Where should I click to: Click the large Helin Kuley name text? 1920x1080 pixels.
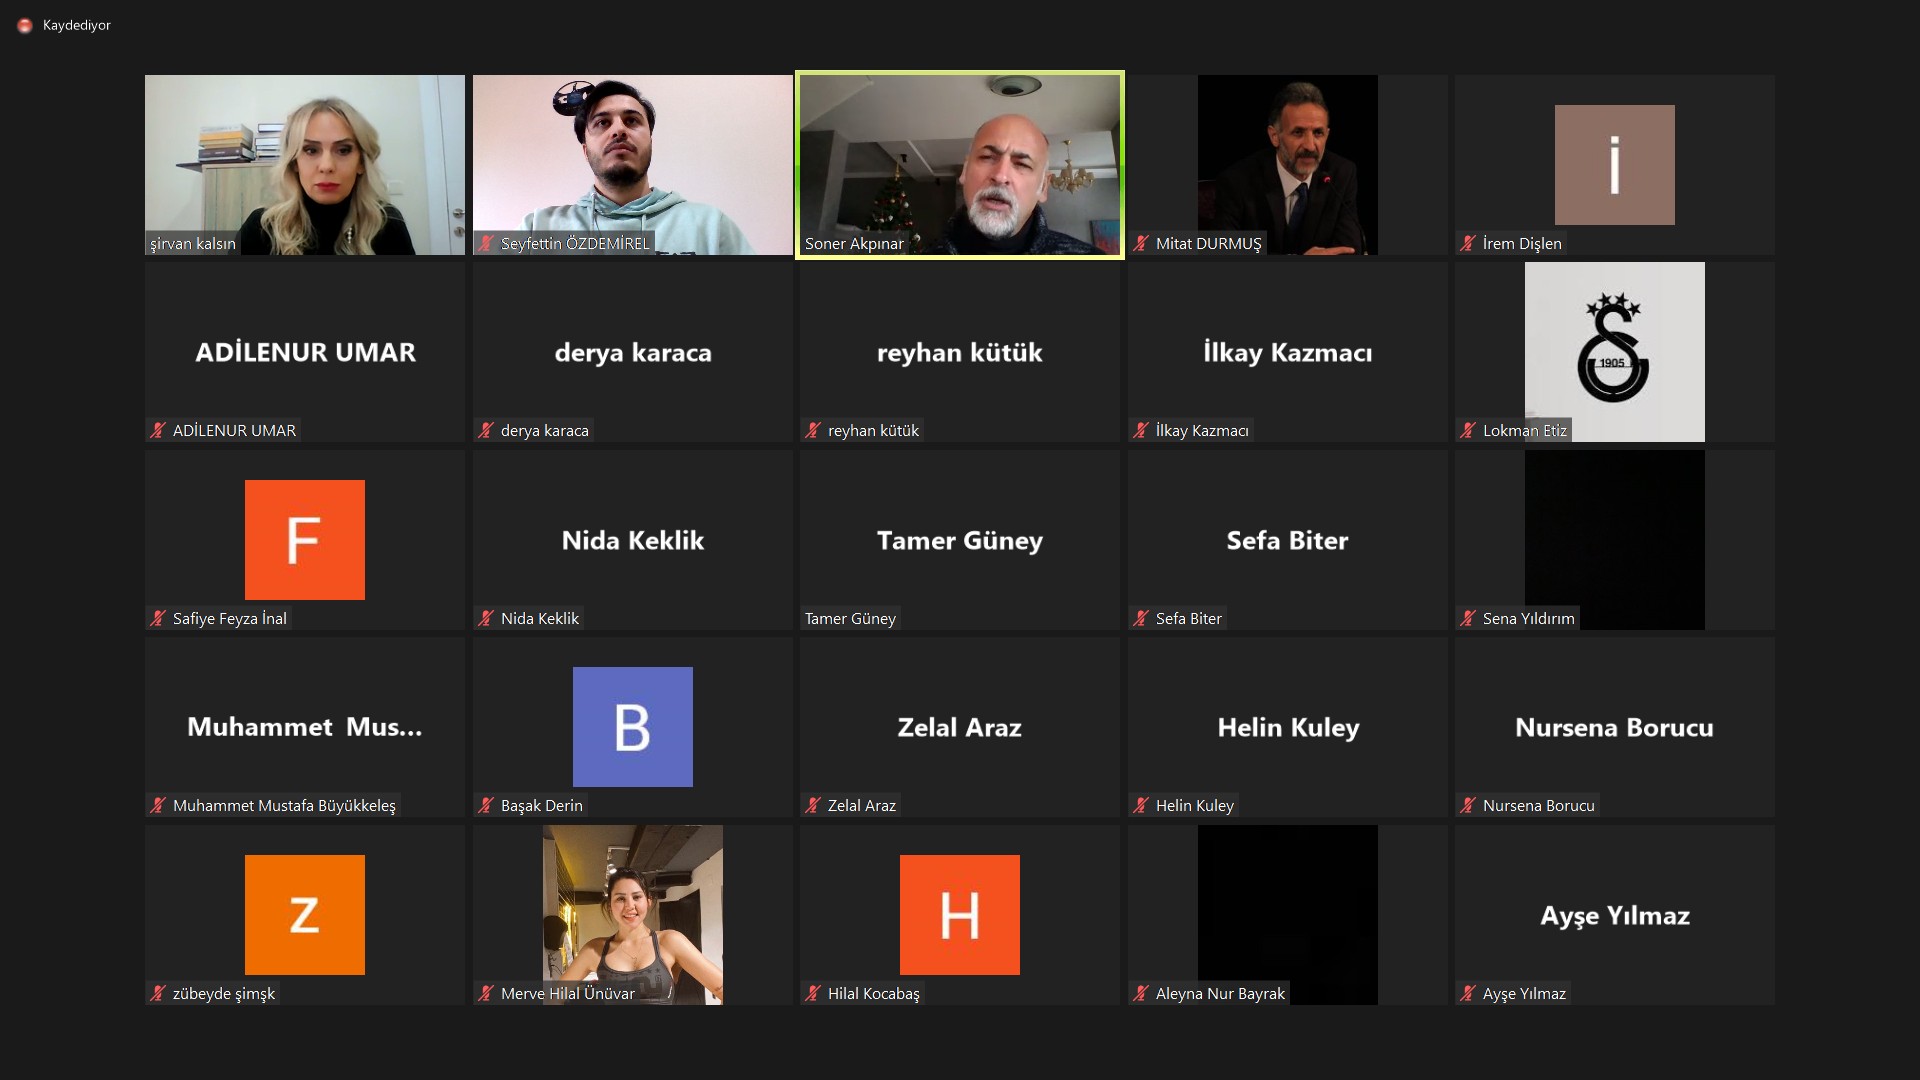click(1288, 728)
